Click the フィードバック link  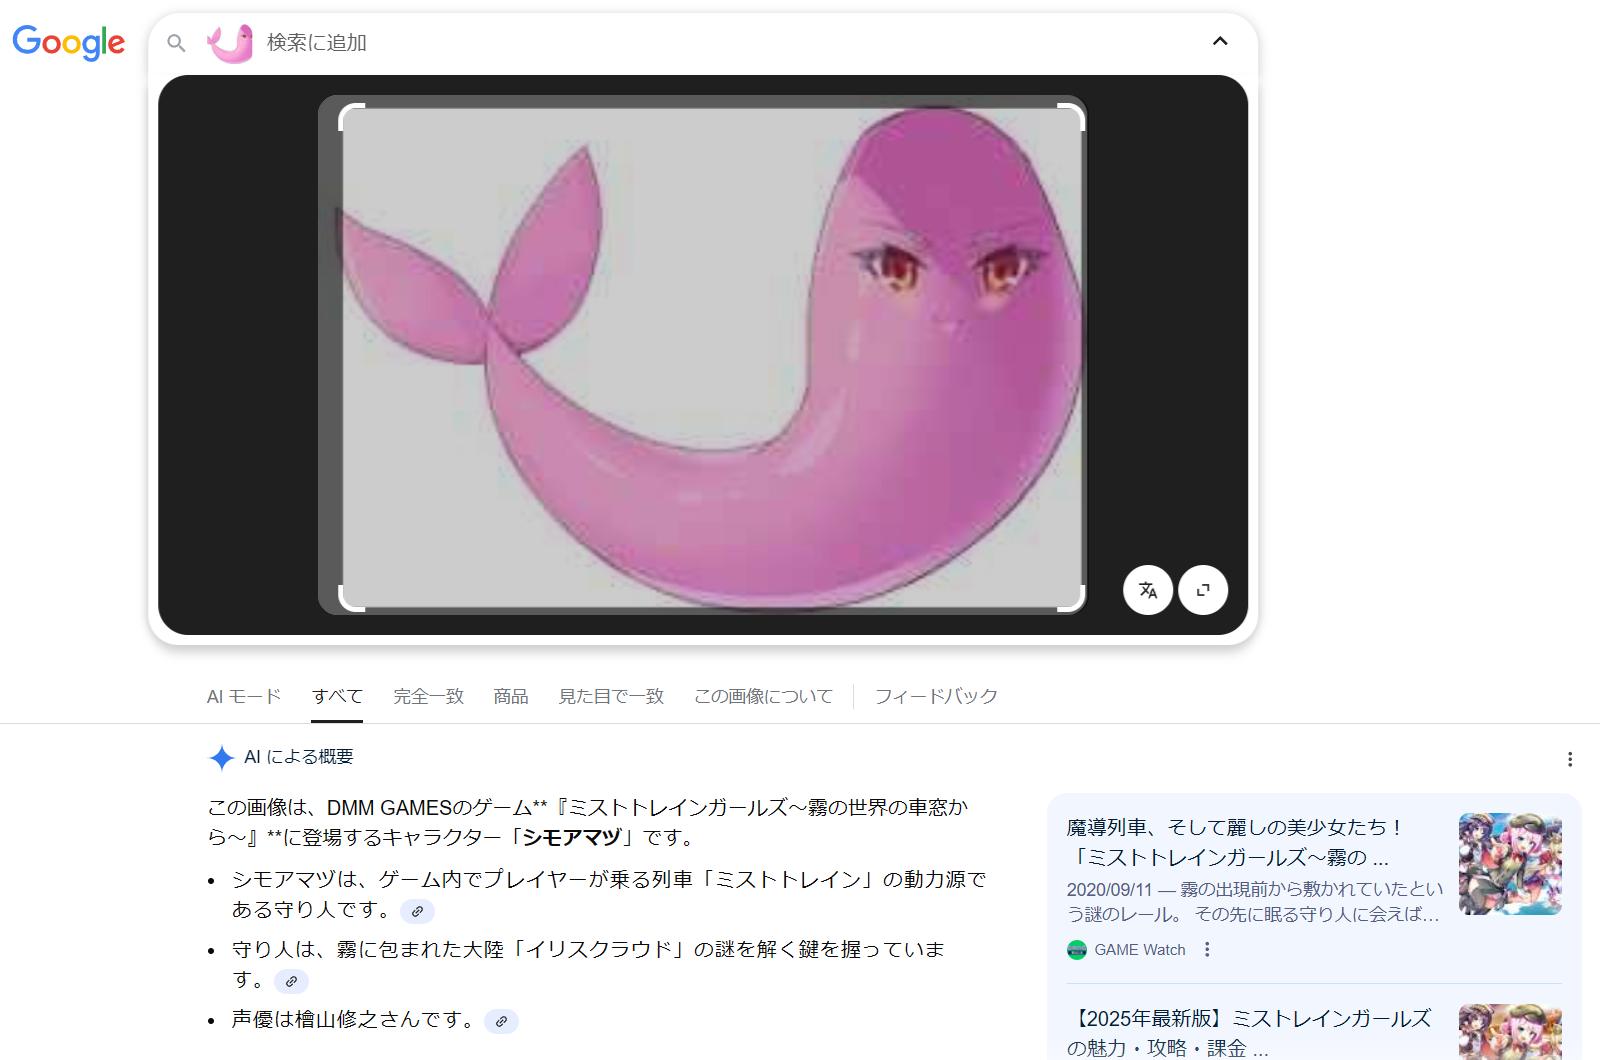point(935,696)
